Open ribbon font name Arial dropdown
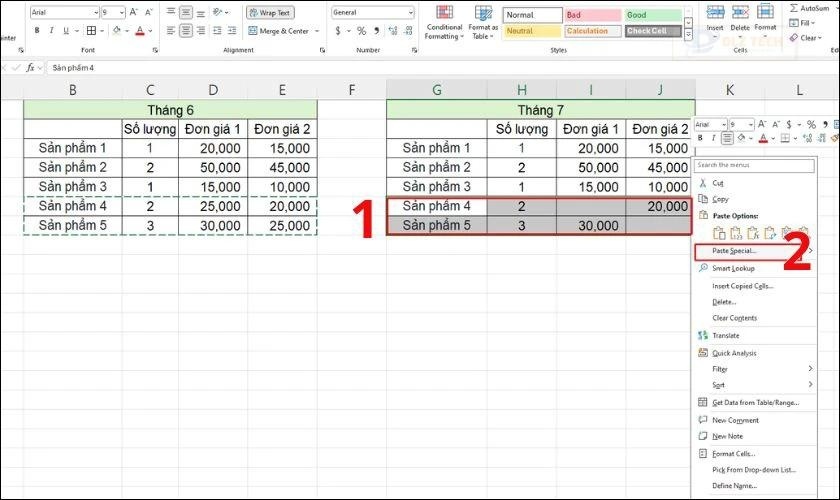Viewport: 840px width, 500px height. pyautogui.click(x=96, y=12)
